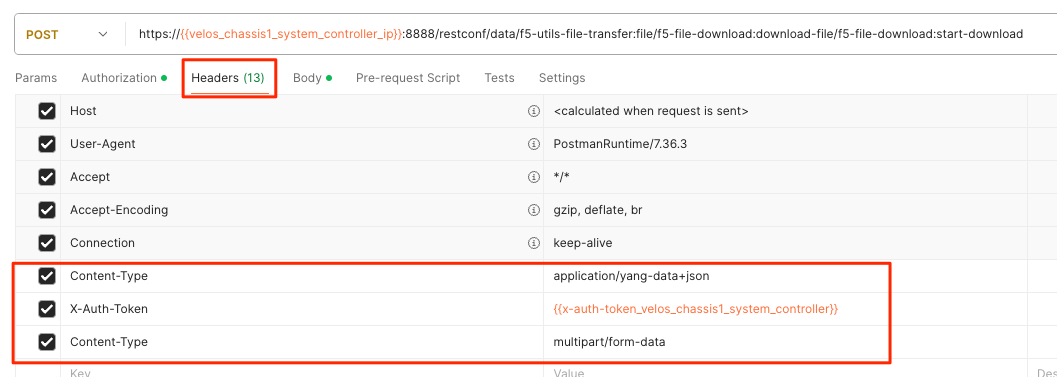Edit the application/yang-data+json value
This screenshot has width=1057, height=377.
(785, 276)
